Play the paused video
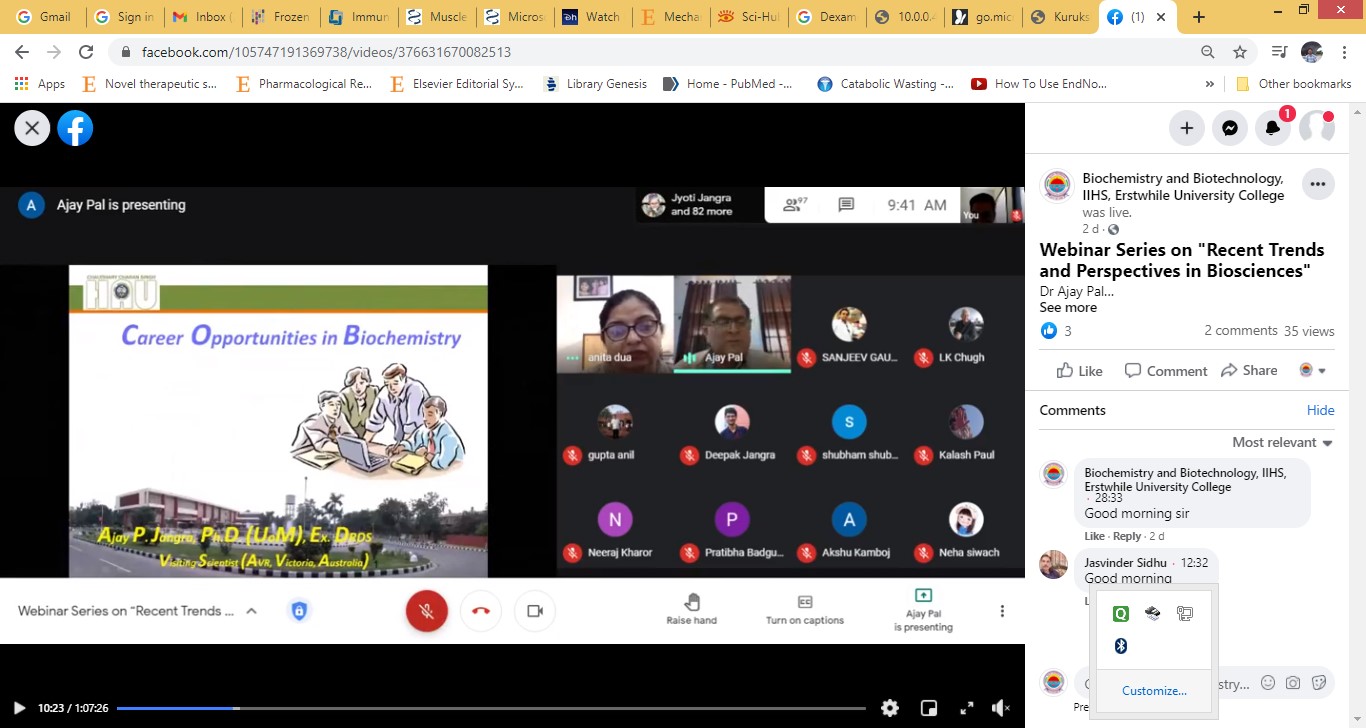Viewport: 1366px width, 728px height. 19,708
